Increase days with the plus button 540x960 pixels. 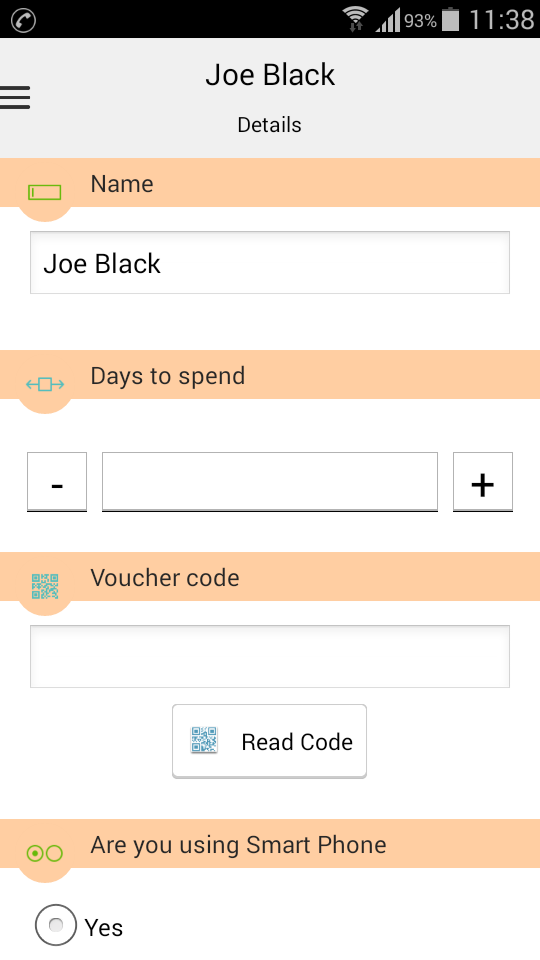482,482
